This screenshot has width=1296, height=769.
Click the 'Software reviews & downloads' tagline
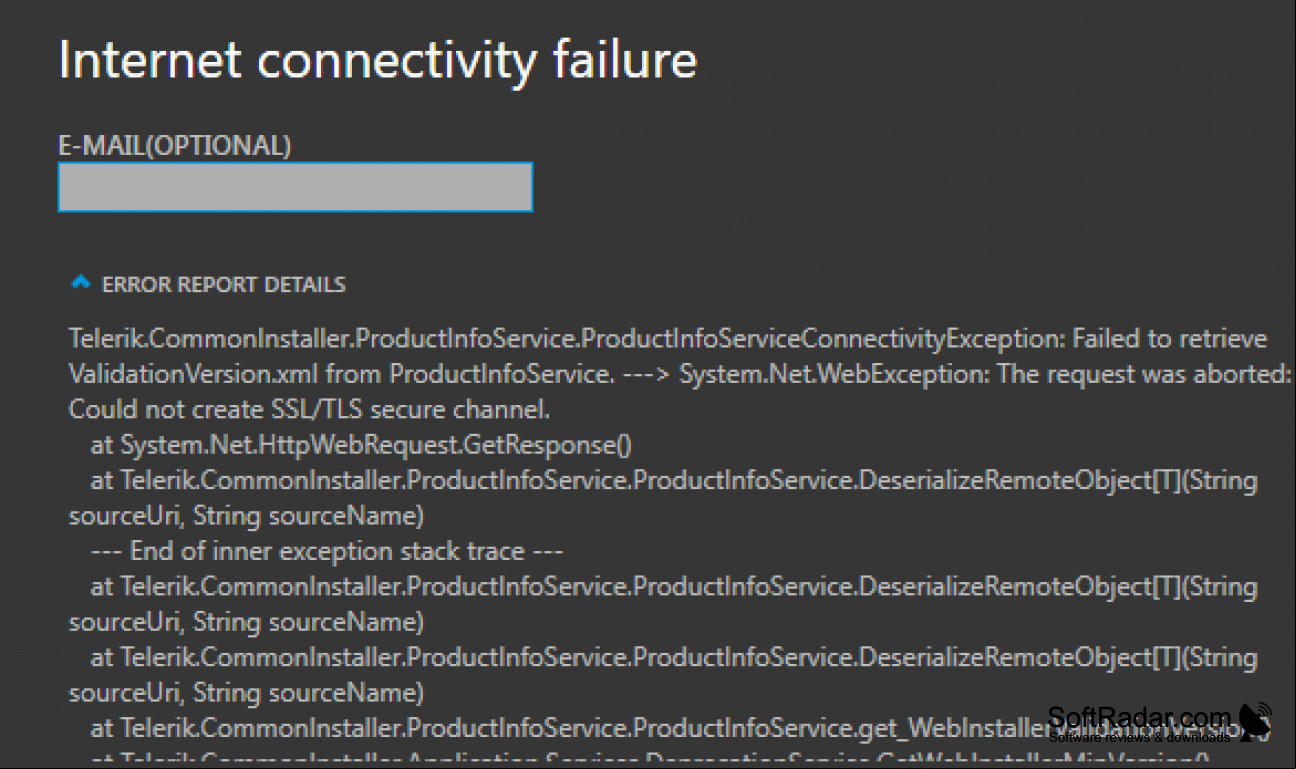(x=1139, y=737)
